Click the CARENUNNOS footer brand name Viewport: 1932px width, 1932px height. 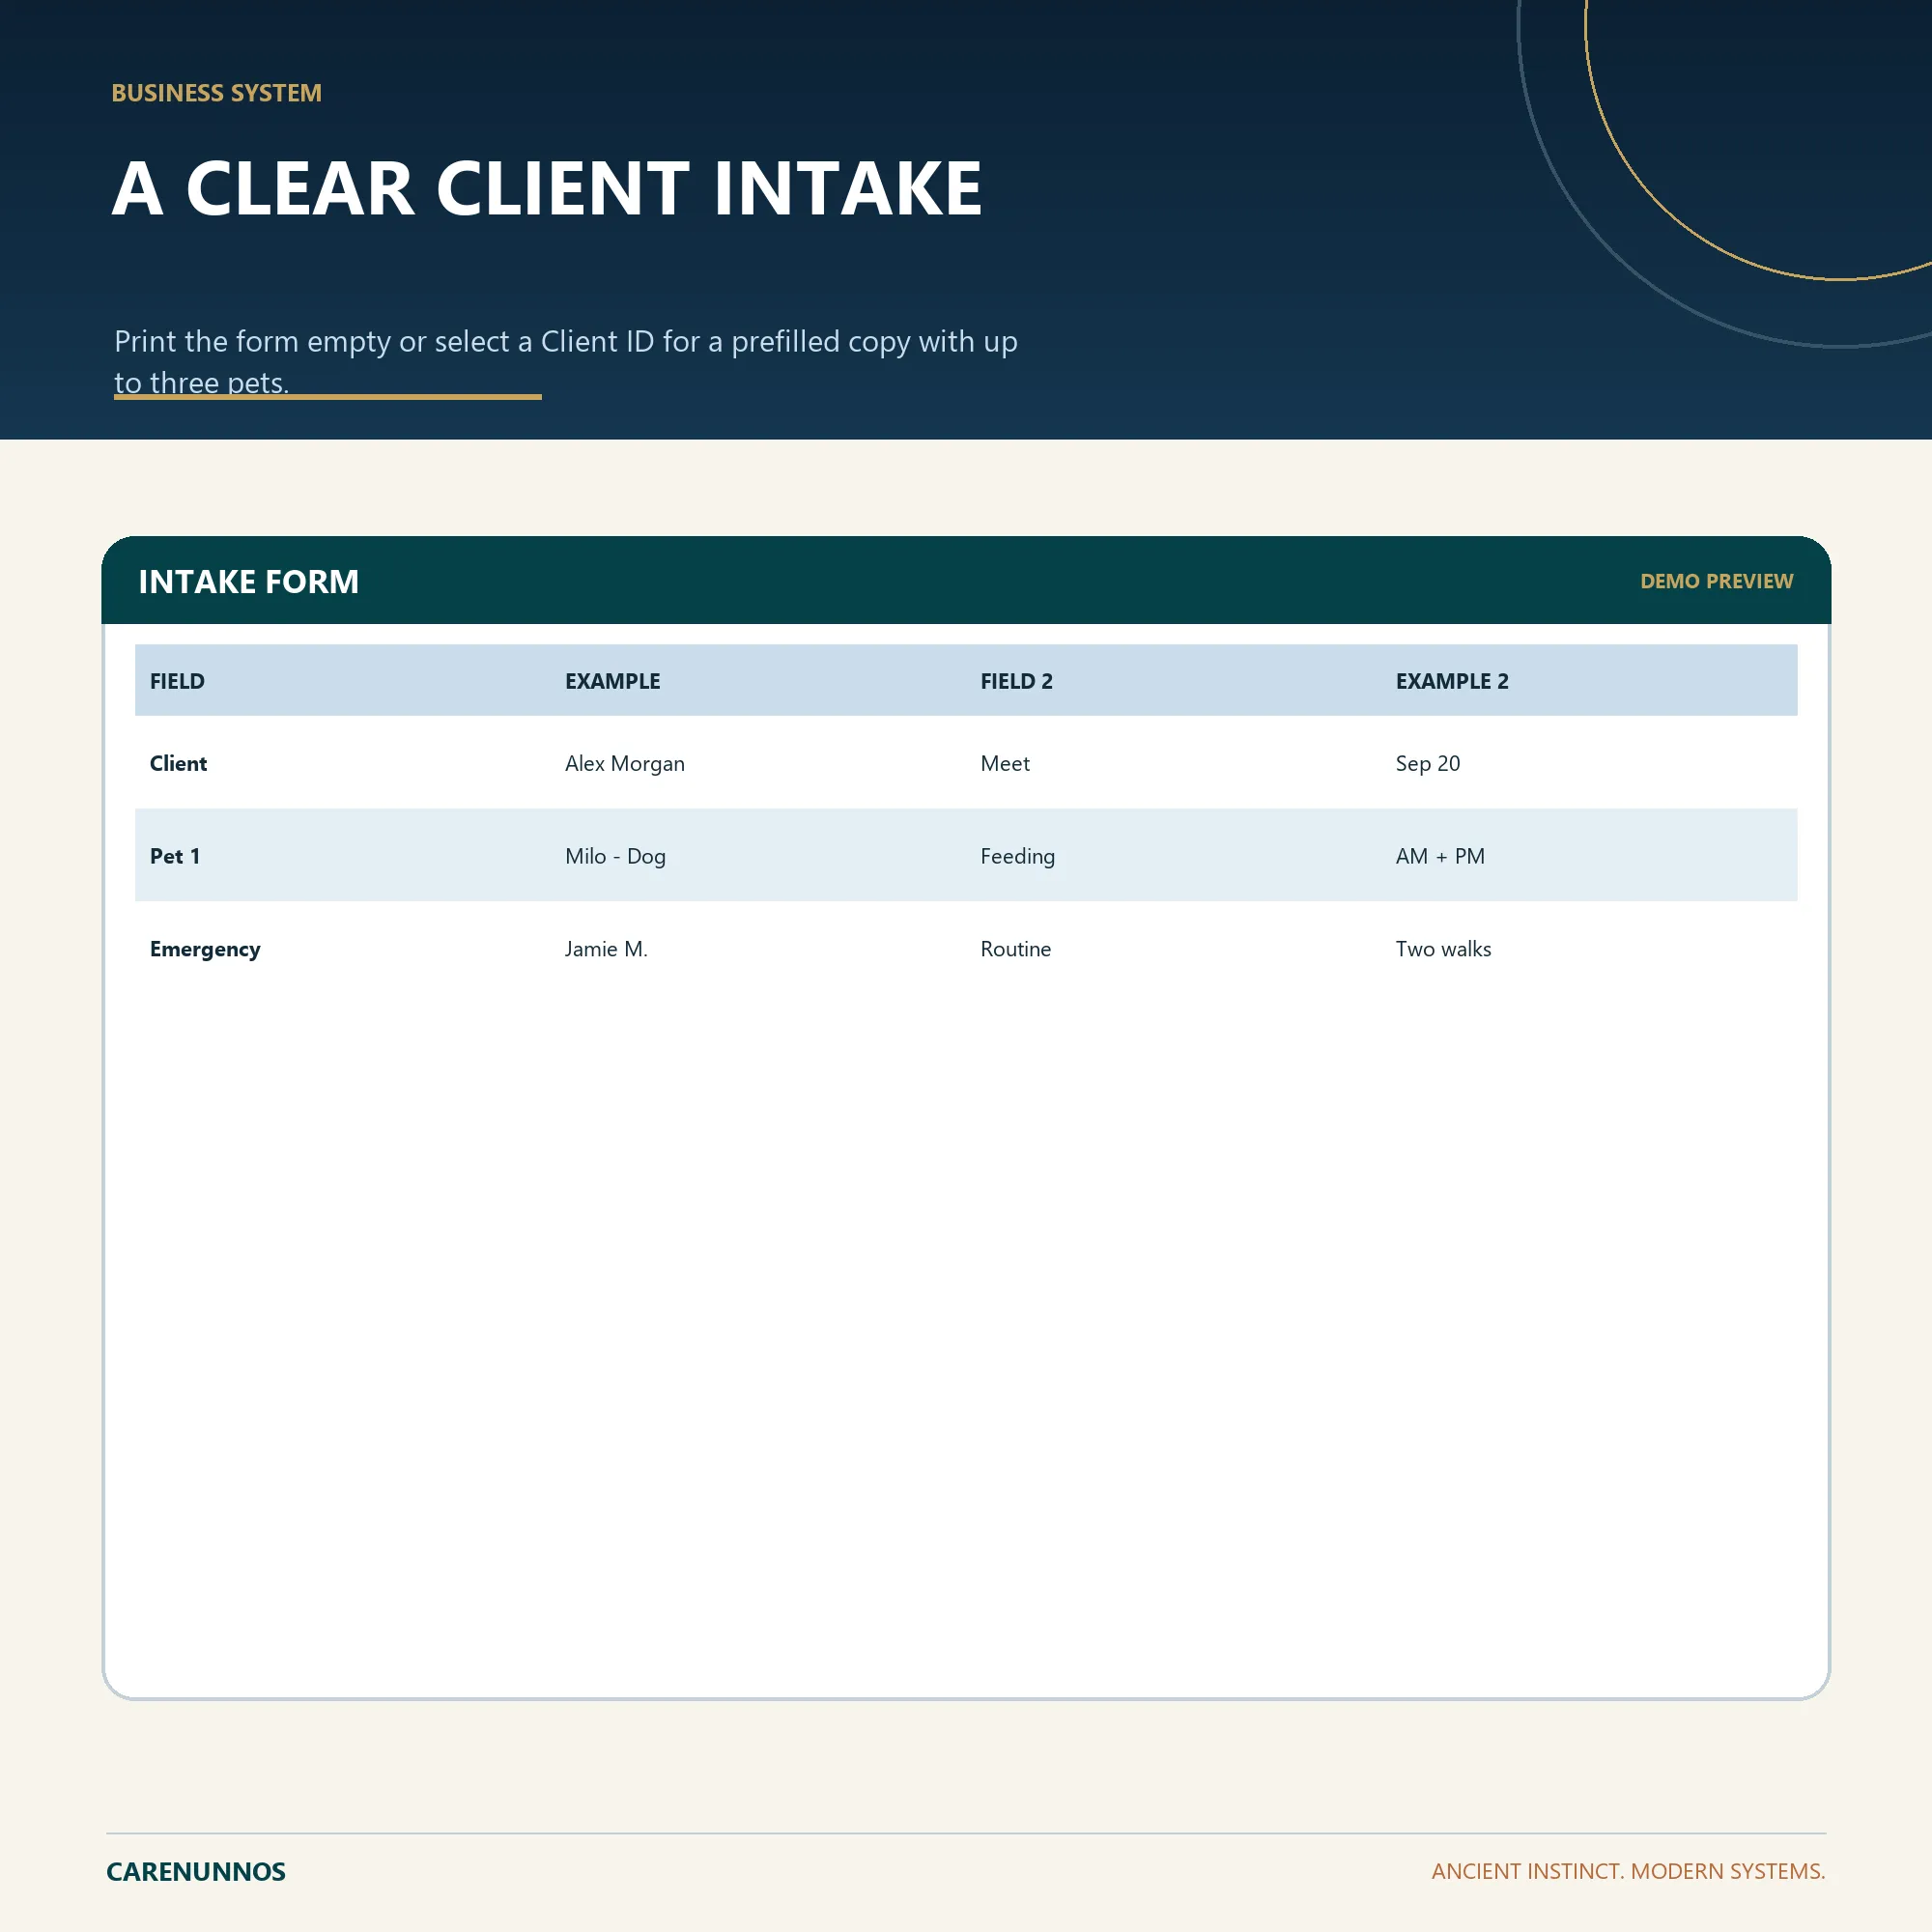point(196,1871)
